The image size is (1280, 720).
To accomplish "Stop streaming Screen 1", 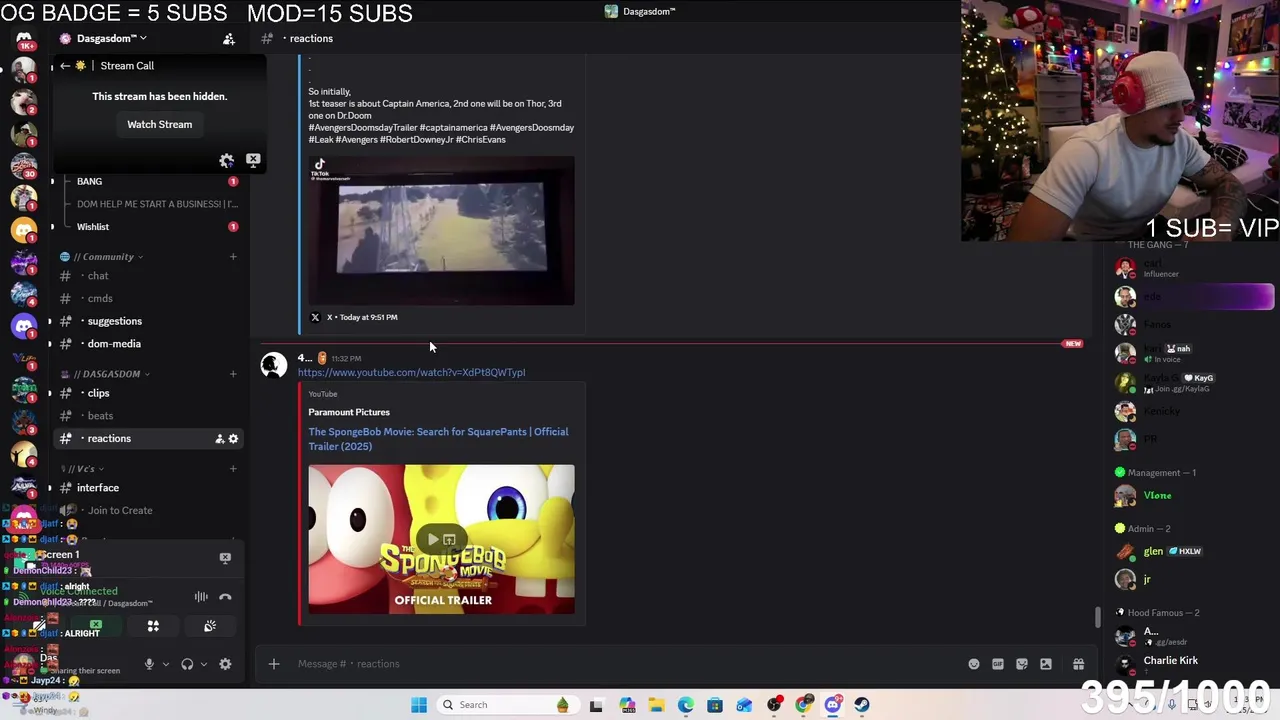I will coord(225,558).
